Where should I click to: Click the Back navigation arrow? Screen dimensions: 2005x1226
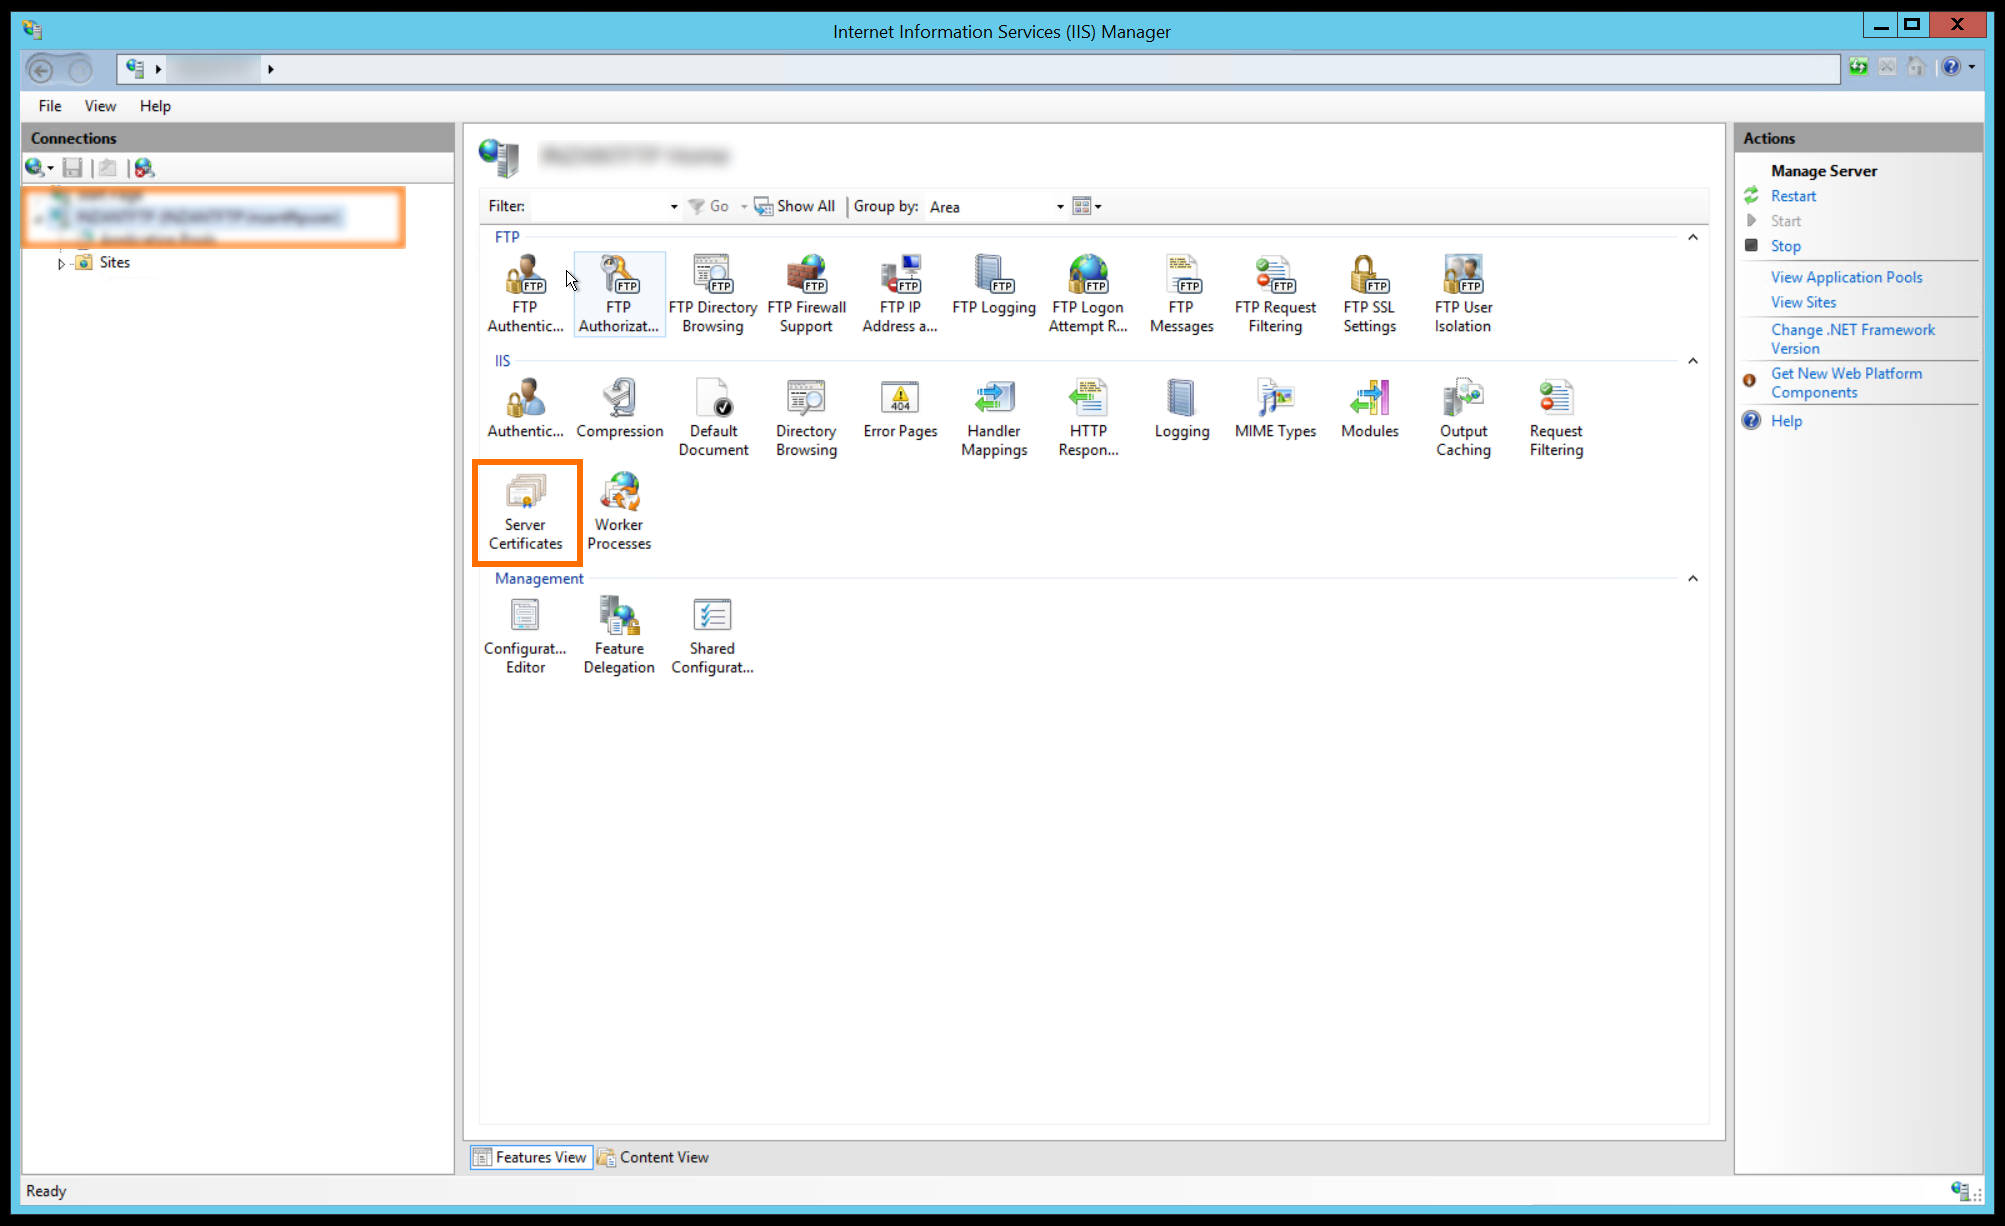pyautogui.click(x=41, y=69)
